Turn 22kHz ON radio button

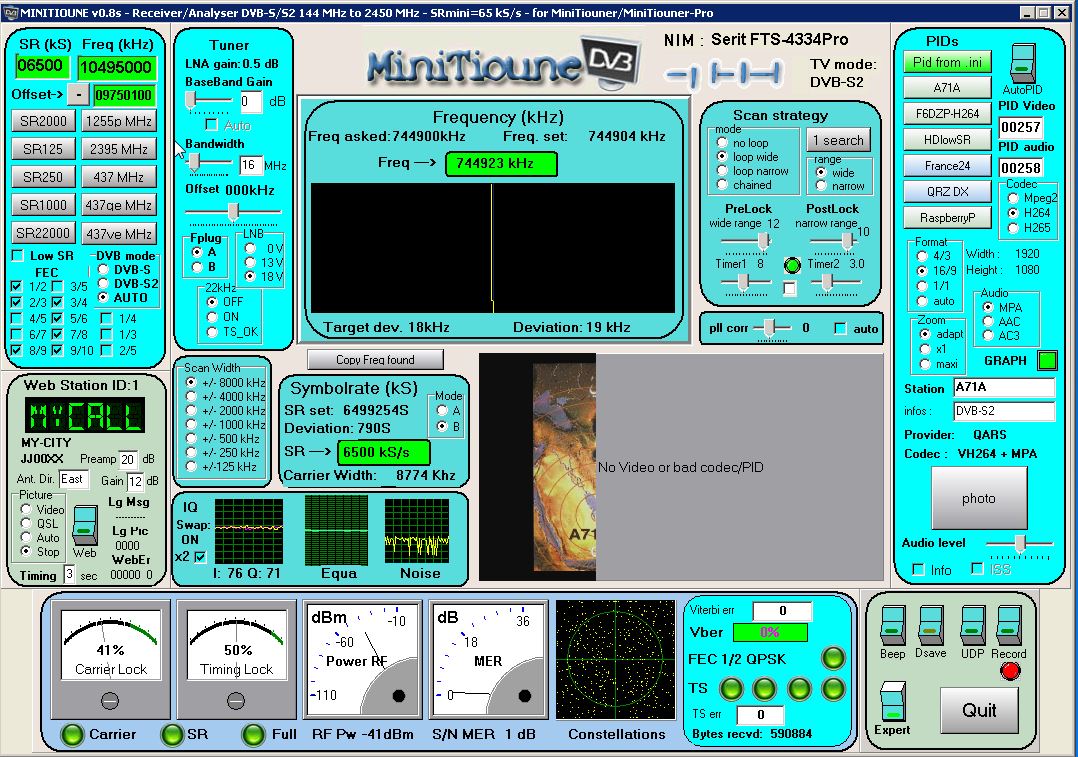point(212,317)
